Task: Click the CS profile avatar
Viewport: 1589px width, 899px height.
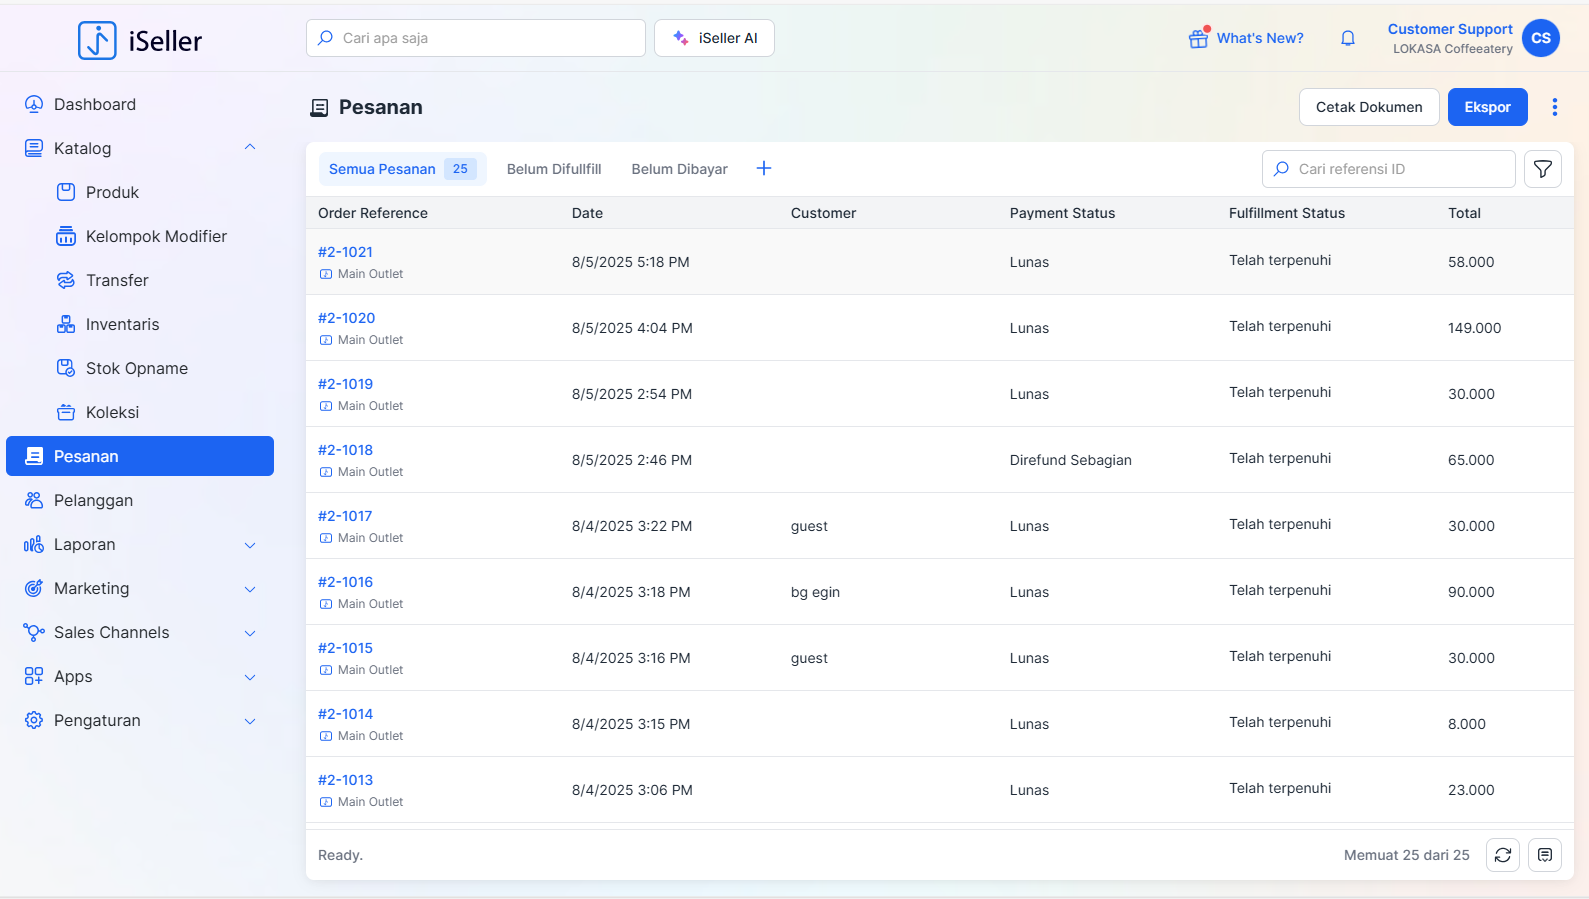Action: pos(1540,38)
